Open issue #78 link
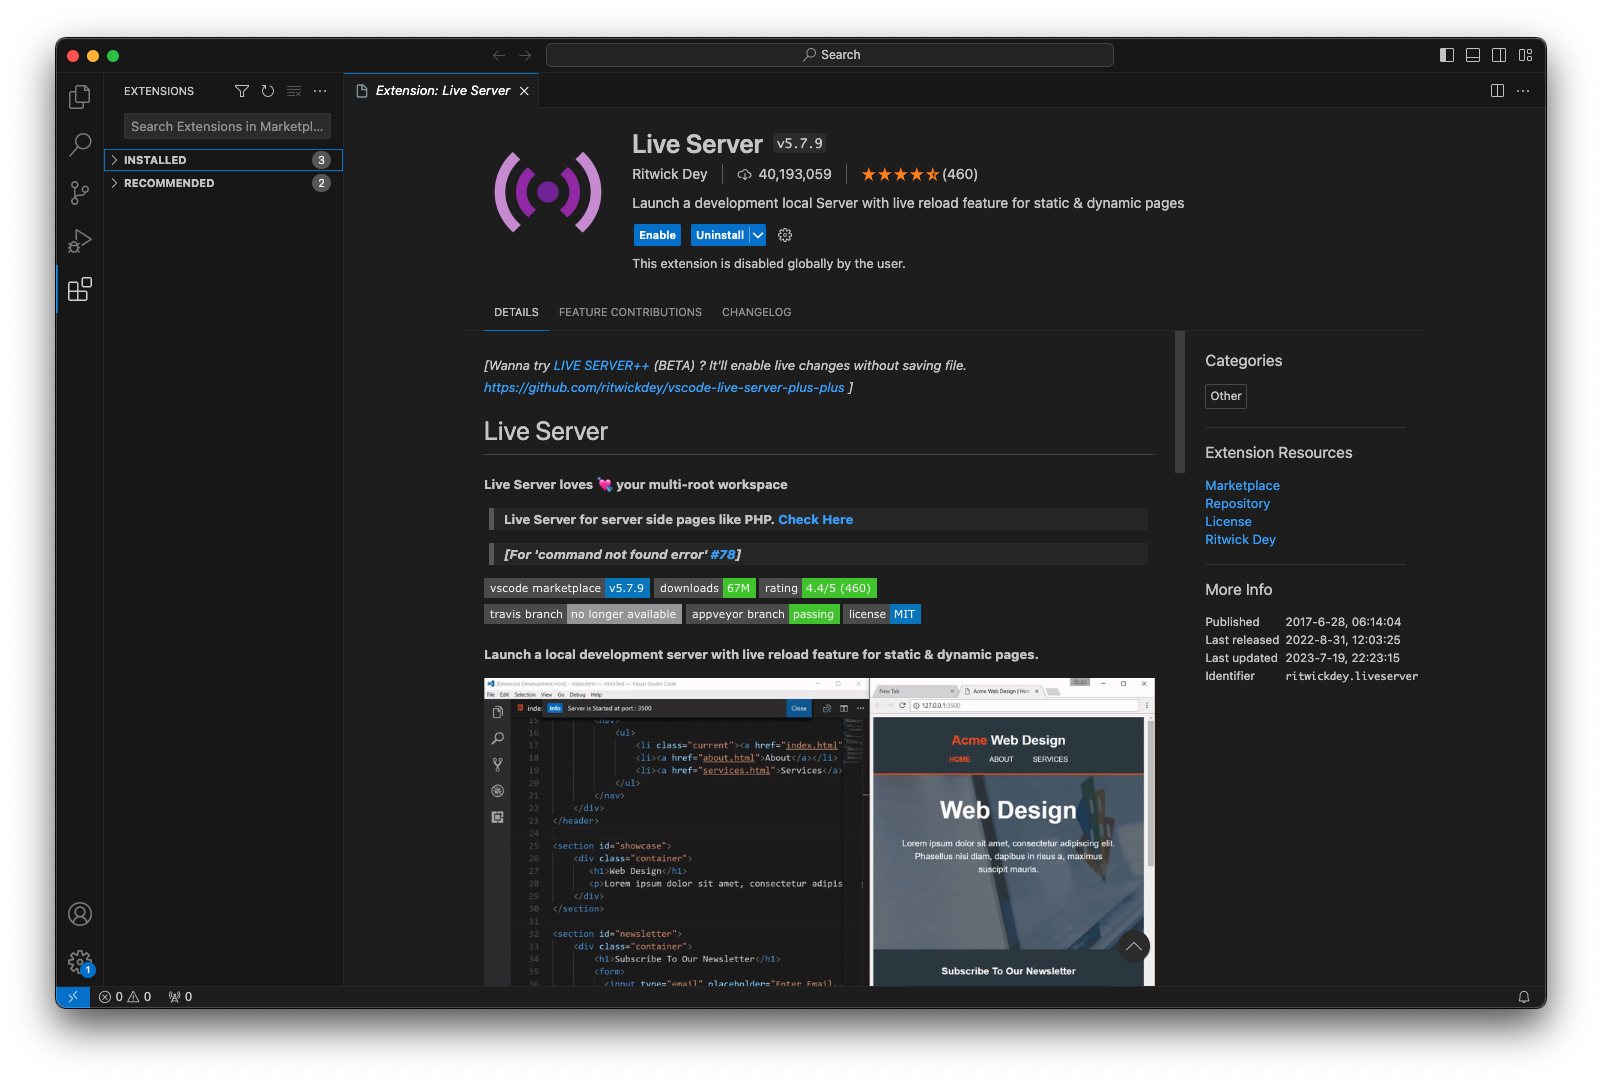 coord(723,555)
